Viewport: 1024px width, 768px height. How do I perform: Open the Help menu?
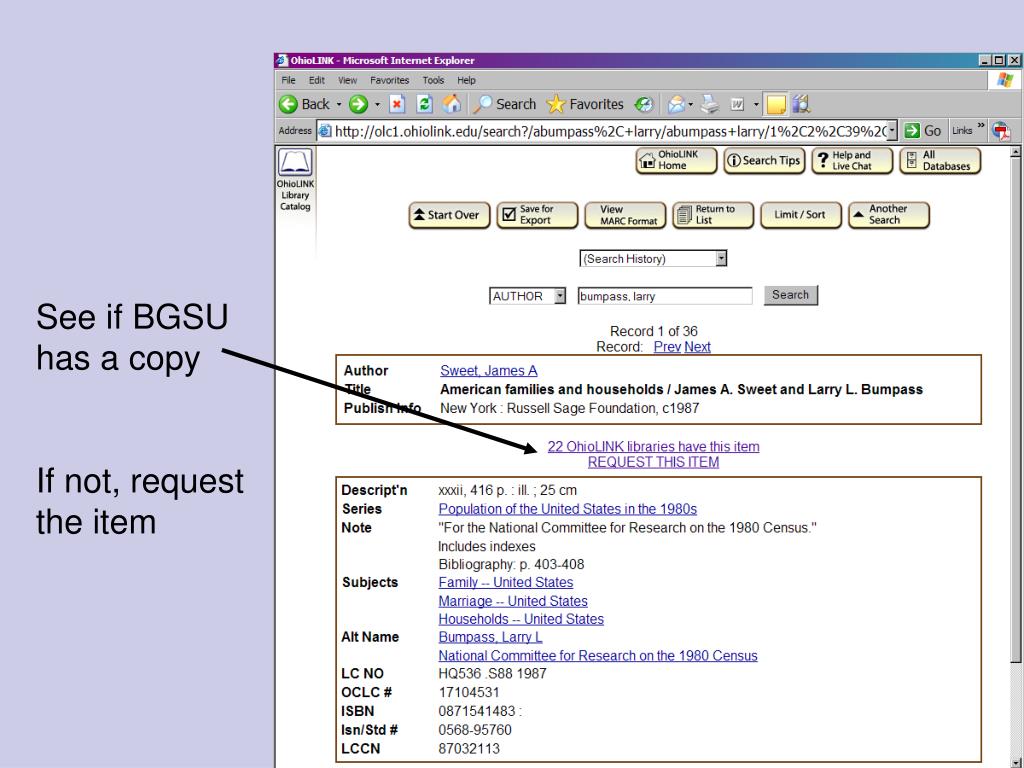click(x=466, y=80)
